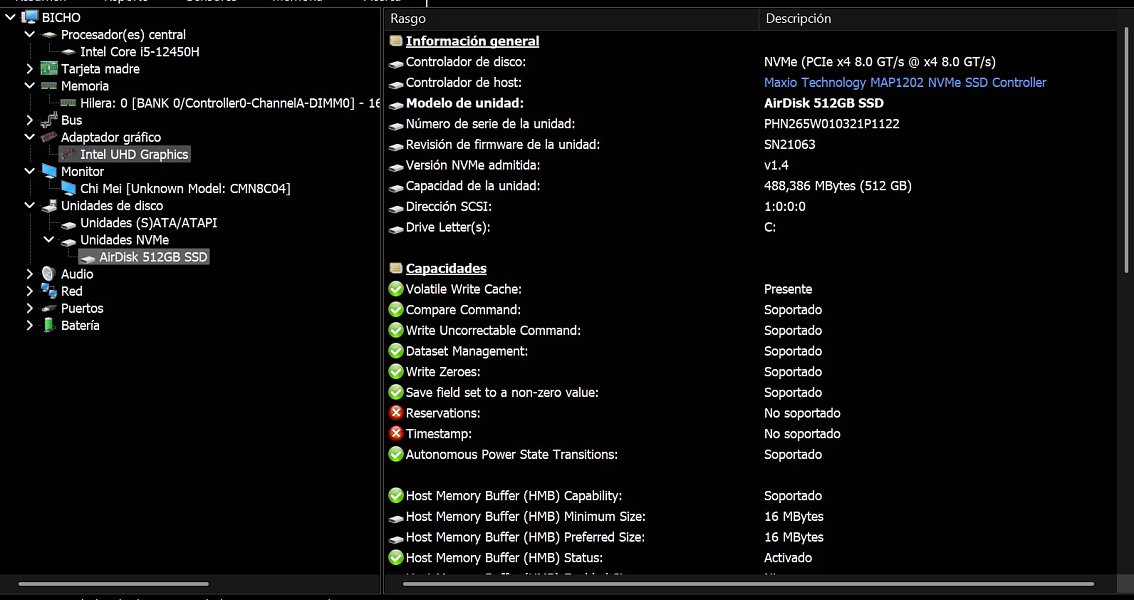Click the AirDisk 512GB SSD drive icon in tree
The height and width of the screenshot is (600, 1134).
click(x=88, y=257)
